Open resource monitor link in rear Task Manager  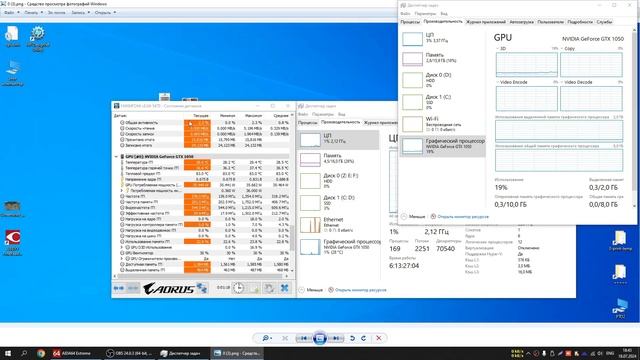pos(358,290)
